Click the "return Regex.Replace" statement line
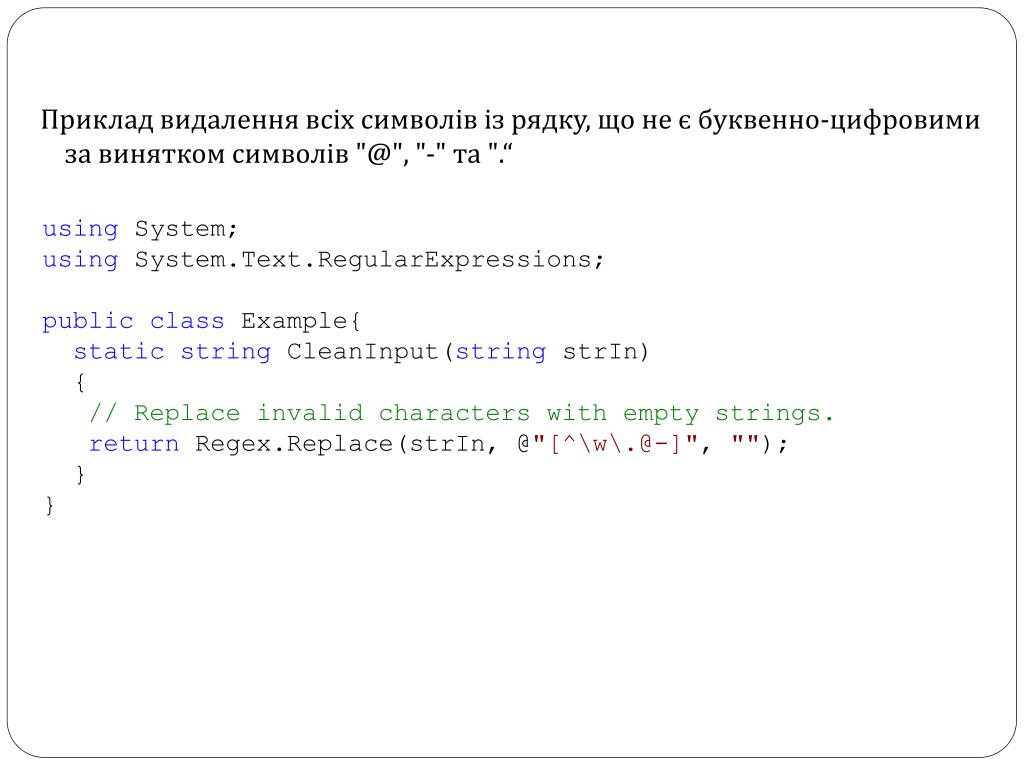The image size is (1024, 768). tap(438, 444)
